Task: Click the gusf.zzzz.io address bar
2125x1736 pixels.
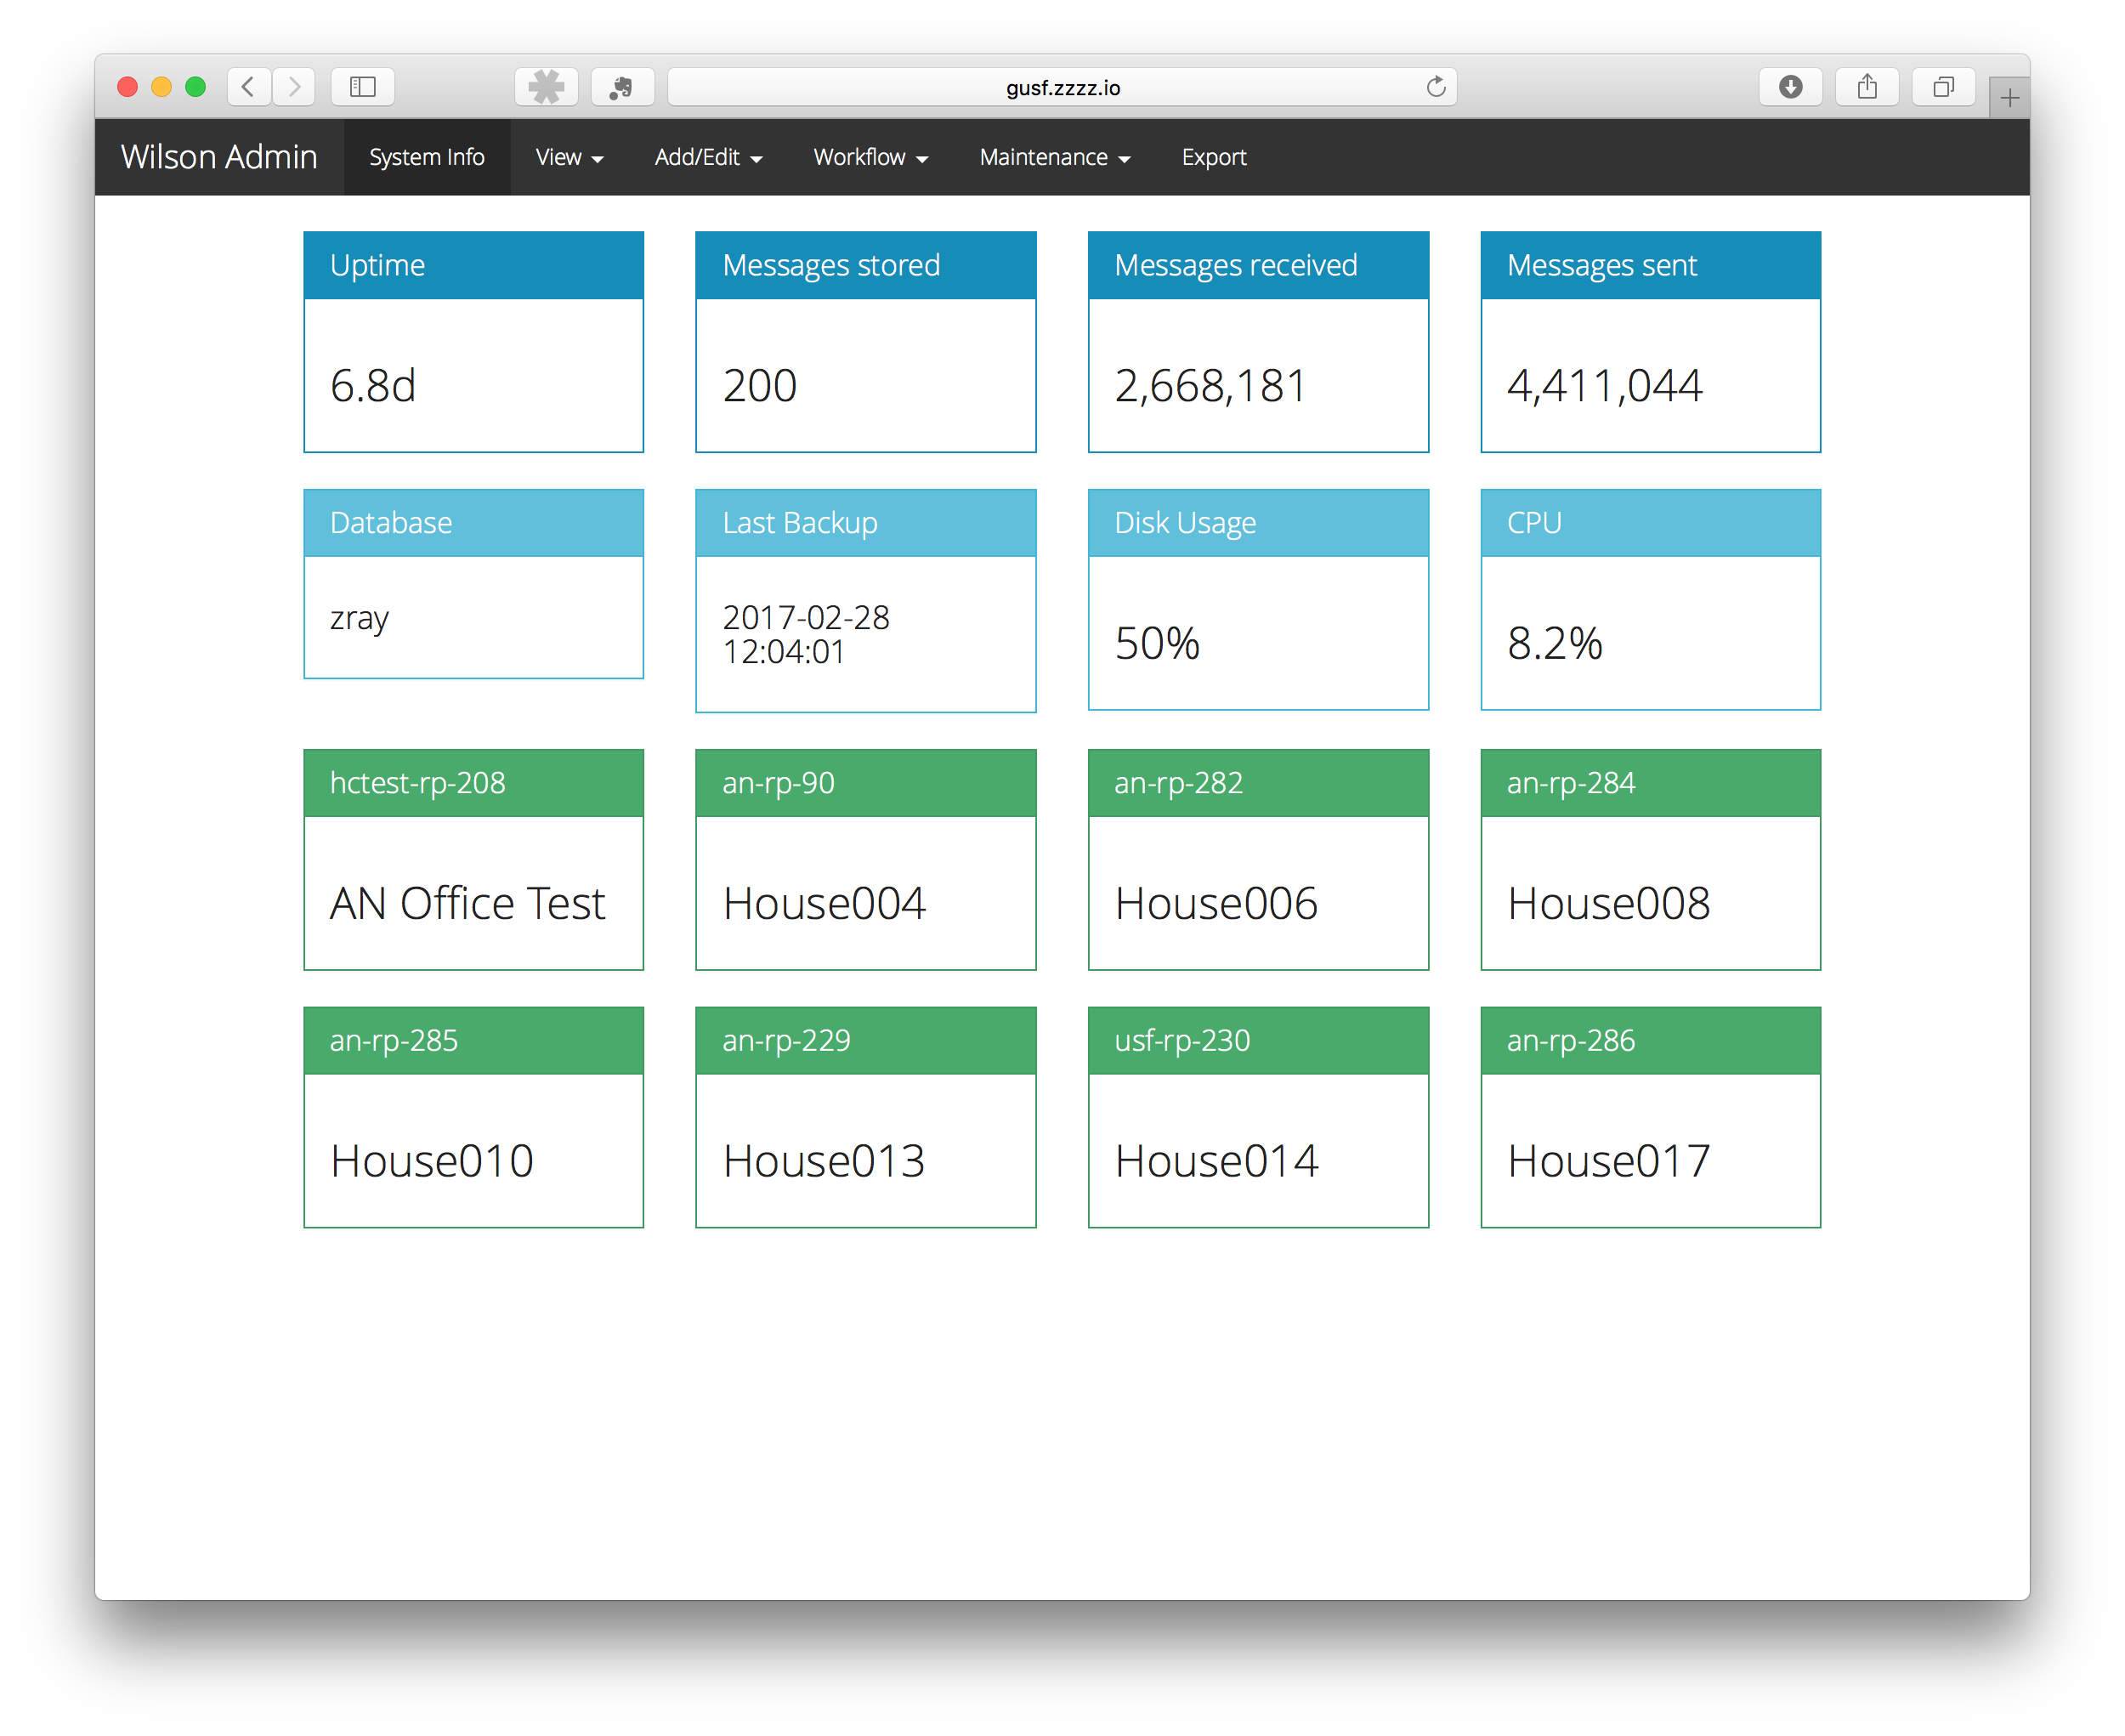Action: (1062, 87)
